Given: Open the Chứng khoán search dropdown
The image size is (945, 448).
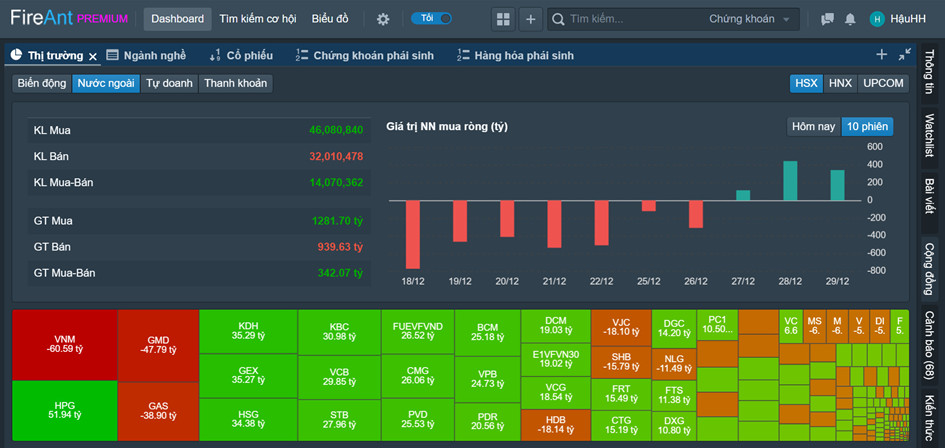Looking at the screenshot, I should click(748, 19).
